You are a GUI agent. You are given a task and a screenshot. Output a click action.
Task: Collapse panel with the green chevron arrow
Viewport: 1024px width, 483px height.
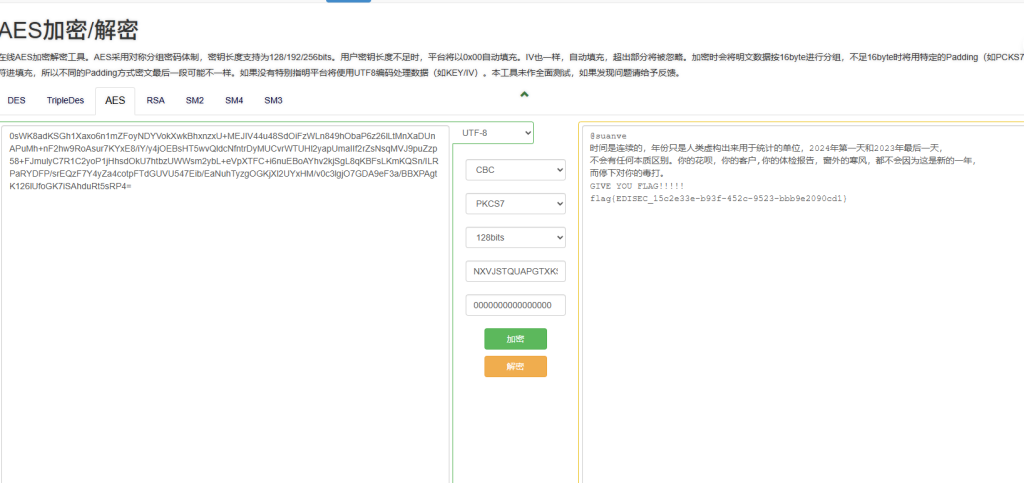point(524,95)
